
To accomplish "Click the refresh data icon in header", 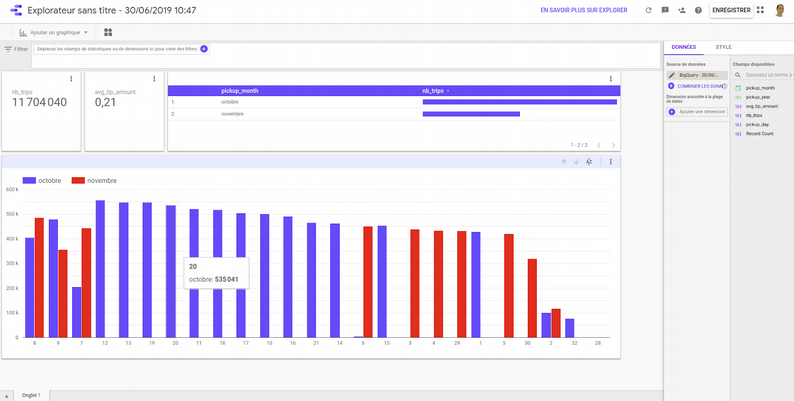I will pyautogui.click(x=649, y=10).
